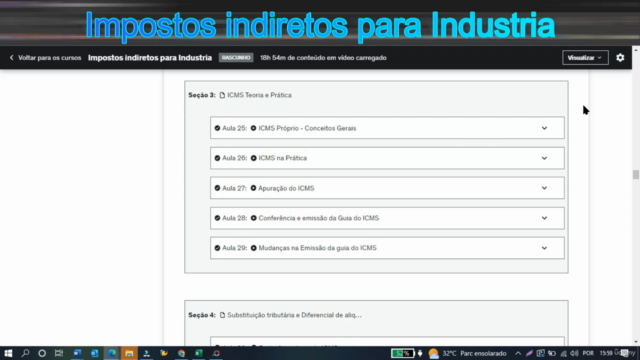Click check mark icon of Aula 25
The width and height of the screenshot is (640, 360).
pos(217,128)
